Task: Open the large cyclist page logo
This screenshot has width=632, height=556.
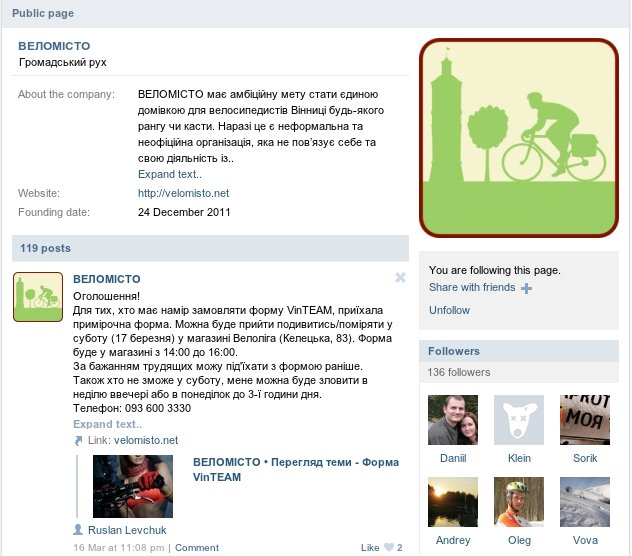Action: [x=519, y=138]
